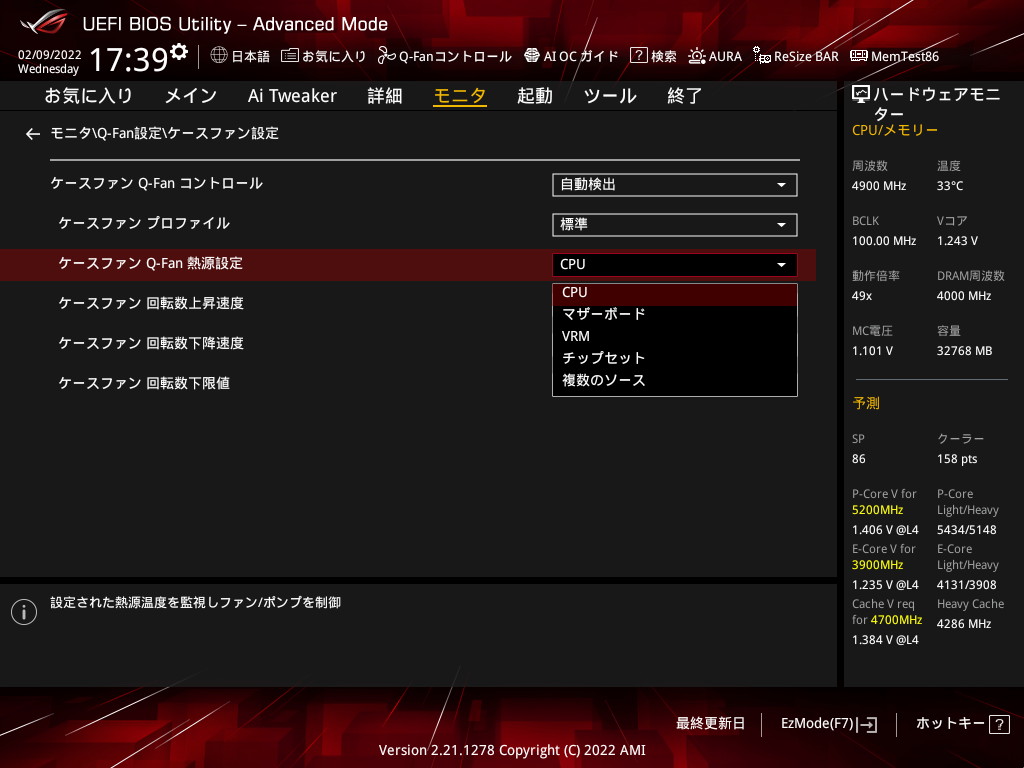Click the globe language icon
The height and width of the screenshot is (768, 1024).
pyautogui.click(x=219, y=56)
